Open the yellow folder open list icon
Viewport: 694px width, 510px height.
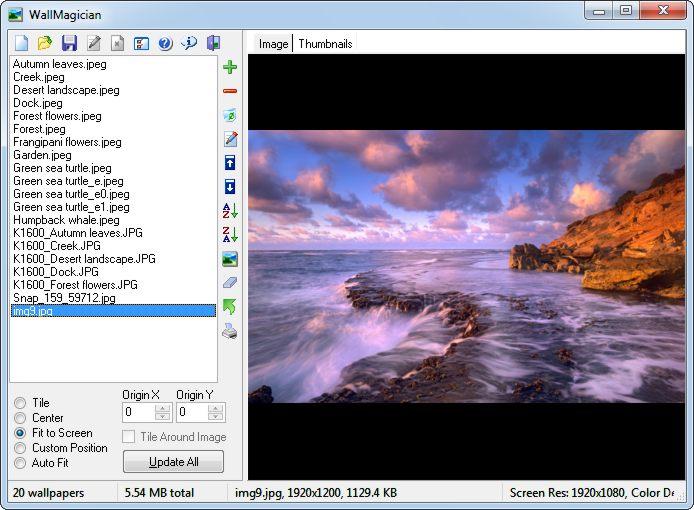pyautogui.click(x=45, y=43)
